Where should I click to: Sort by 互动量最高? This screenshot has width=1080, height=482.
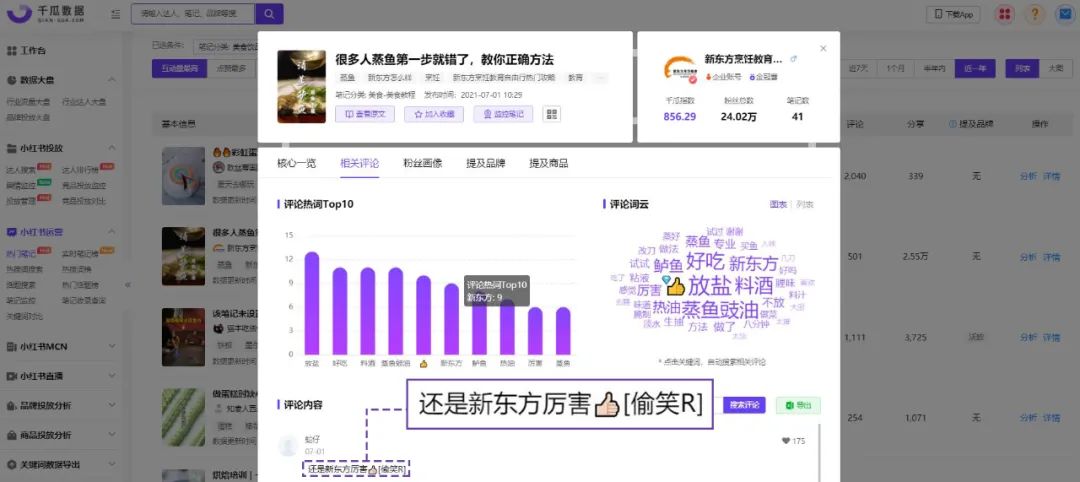click(179, 68)
